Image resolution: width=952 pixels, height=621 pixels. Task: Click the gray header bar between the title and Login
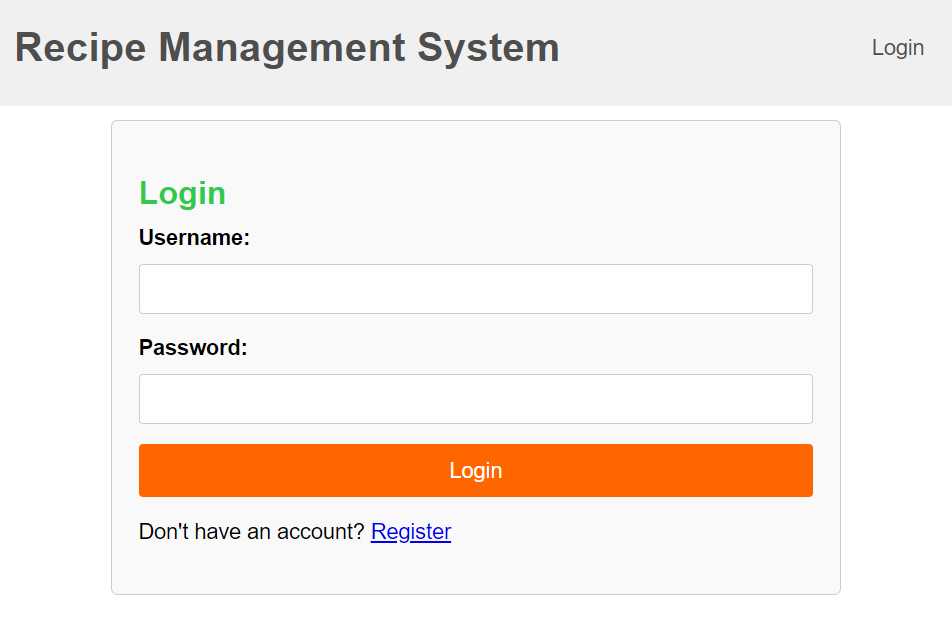(x=715, y=52)
